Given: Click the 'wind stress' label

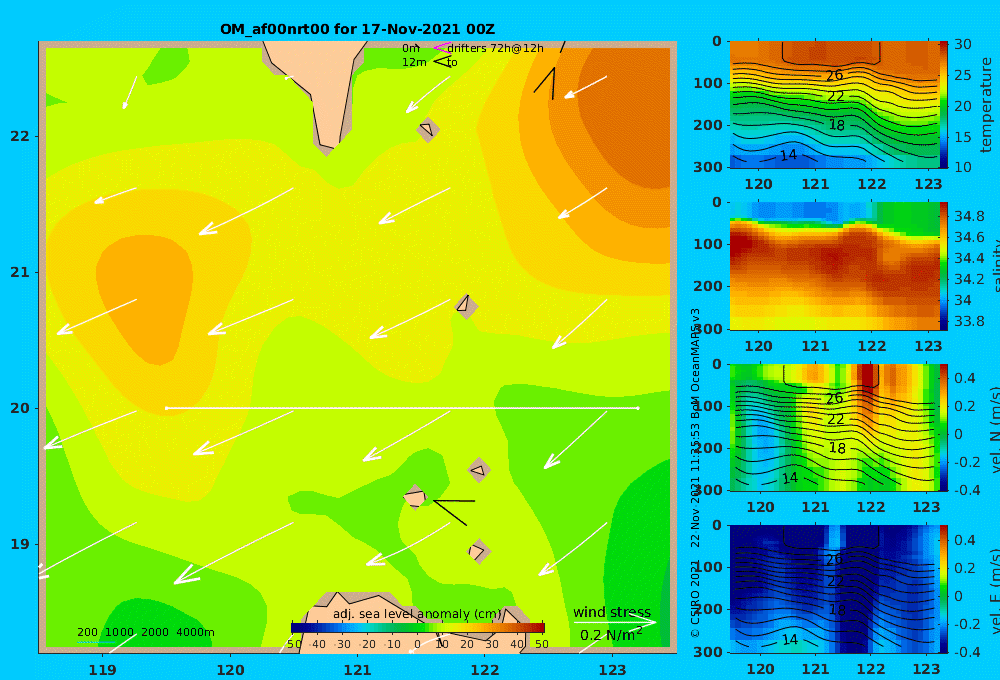Looking at the screenshot, I should pos(612,612).
